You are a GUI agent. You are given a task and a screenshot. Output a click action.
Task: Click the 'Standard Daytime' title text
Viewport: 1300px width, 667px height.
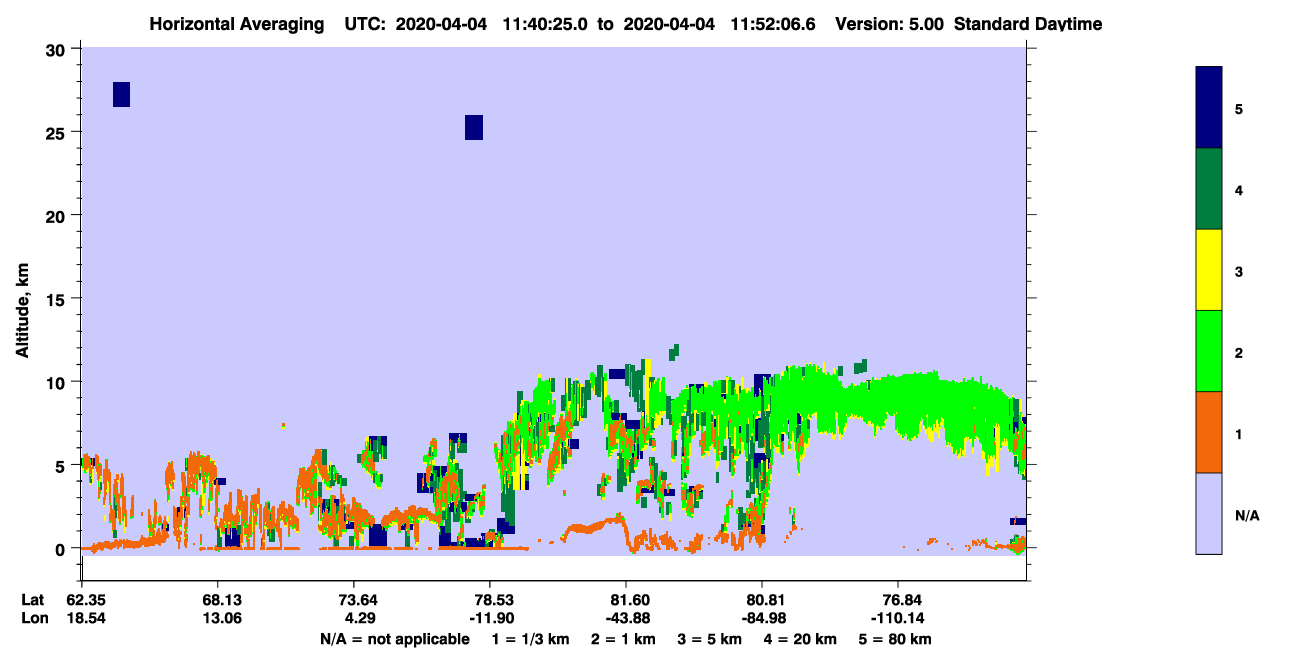click(x=1029, y=23)
